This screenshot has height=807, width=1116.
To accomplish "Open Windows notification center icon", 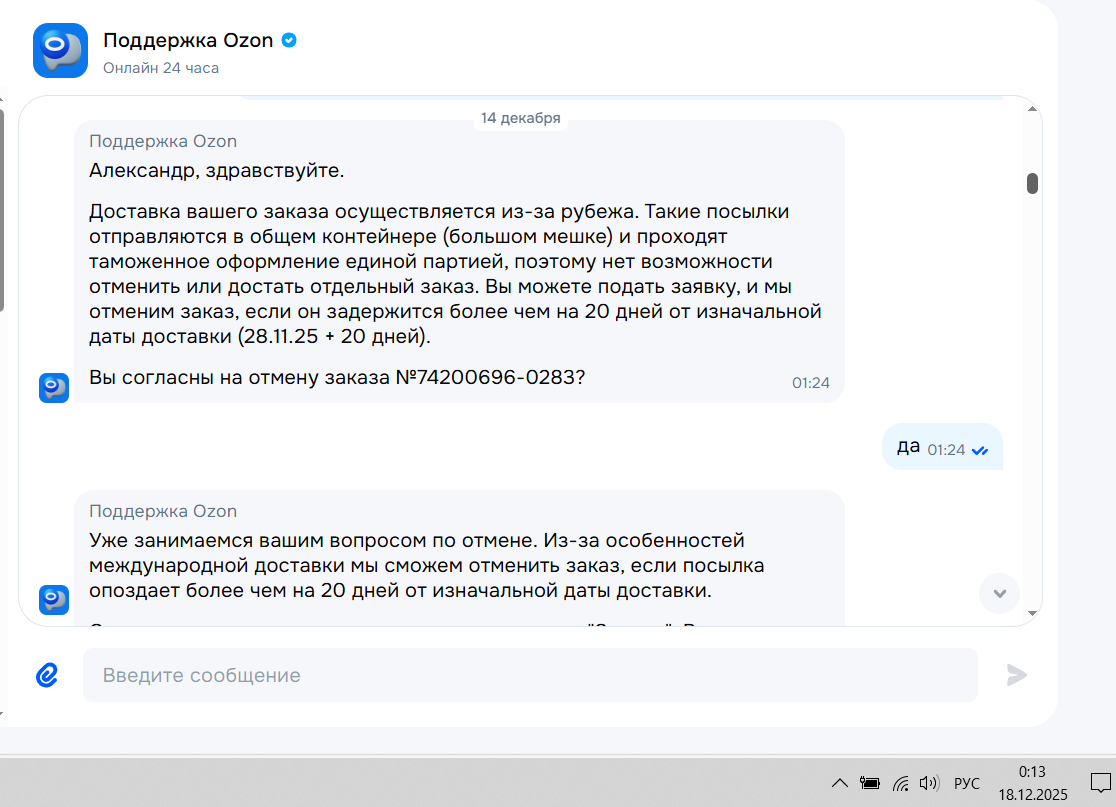I will pos(1100,784).
